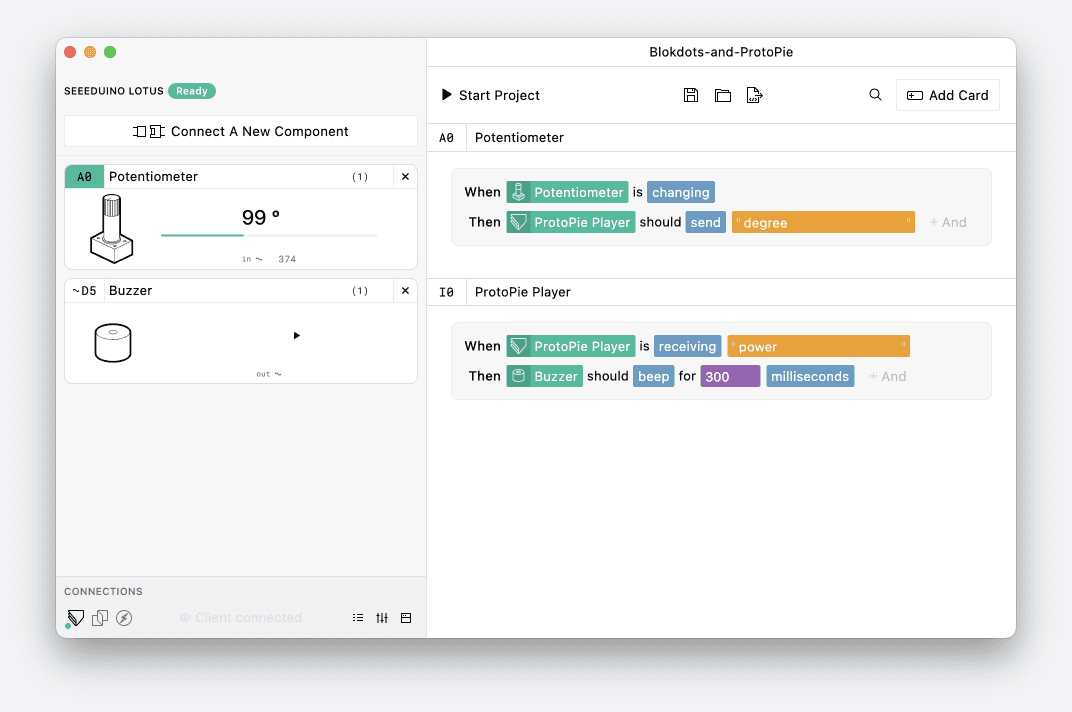Image resolution: width=1072 pixels, height=712 pixels.
Task: Open ProtoPie connection icon in Connections
Action: coord(75,618)
